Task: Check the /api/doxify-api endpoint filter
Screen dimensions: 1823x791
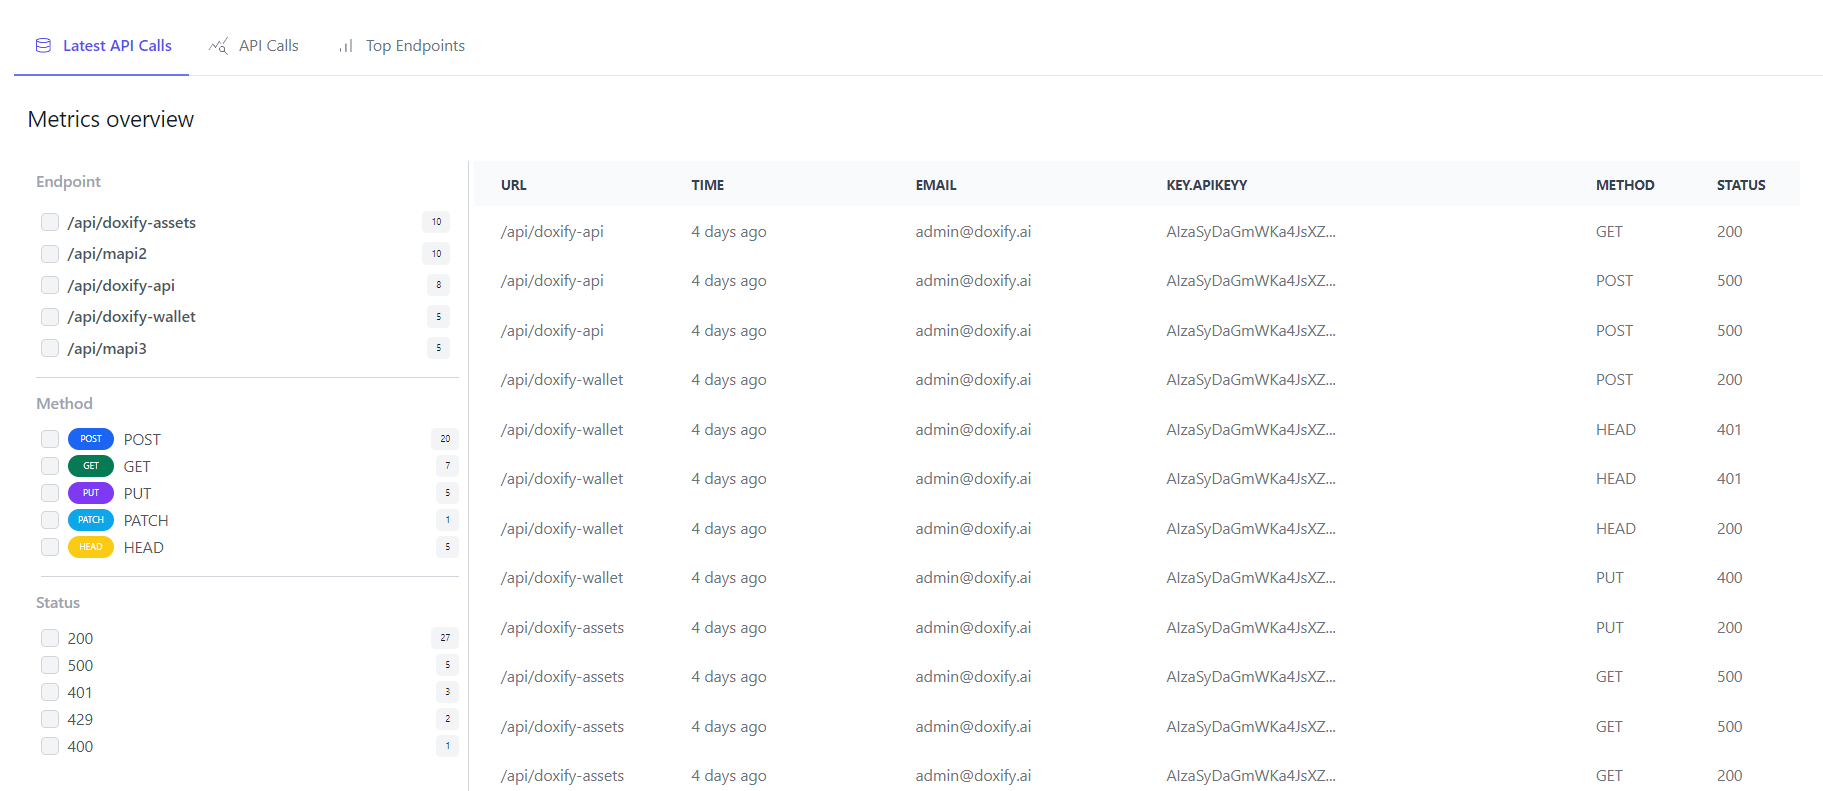Action: (x=50, y=285)
